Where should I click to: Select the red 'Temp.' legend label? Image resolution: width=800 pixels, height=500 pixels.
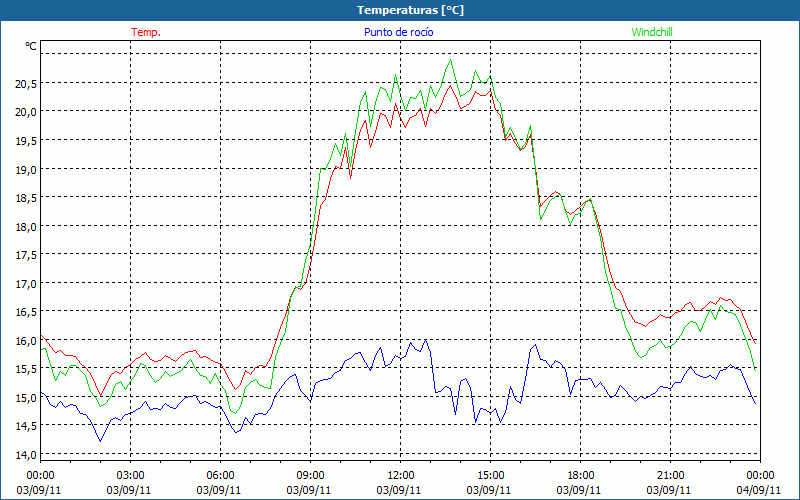click(x=146, y=32)
